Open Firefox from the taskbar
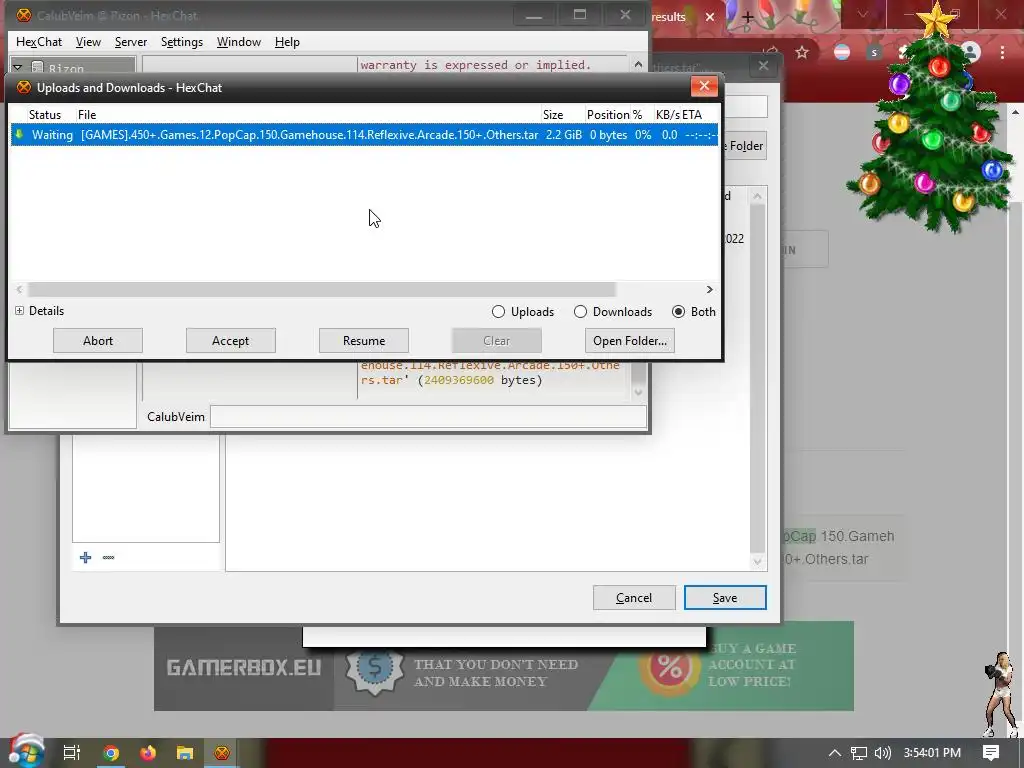This screenshot has height=768, width=1024. tap(148, 753)
